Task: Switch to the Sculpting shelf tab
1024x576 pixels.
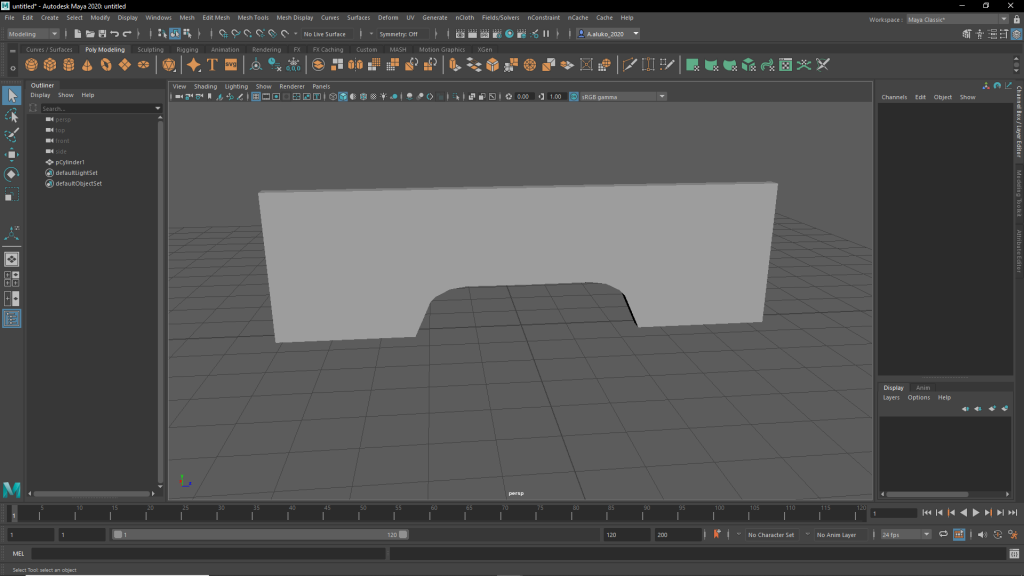Action: [x=150, y=49]
